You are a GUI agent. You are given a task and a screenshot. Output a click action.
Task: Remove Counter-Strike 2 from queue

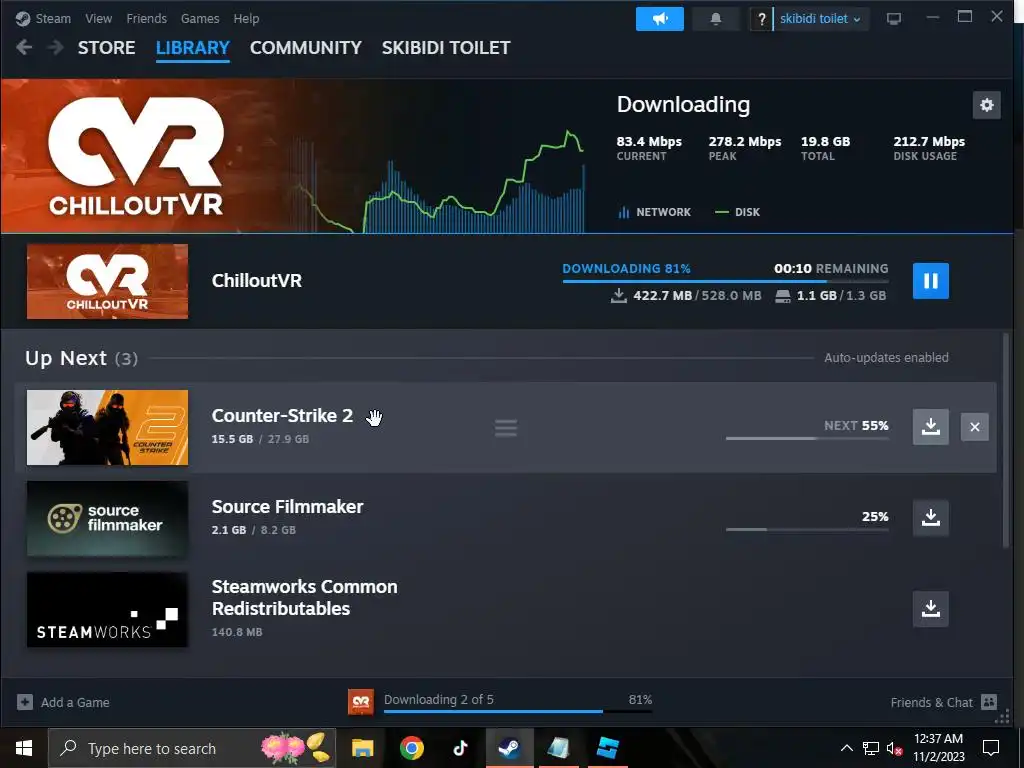pos(974,427)
